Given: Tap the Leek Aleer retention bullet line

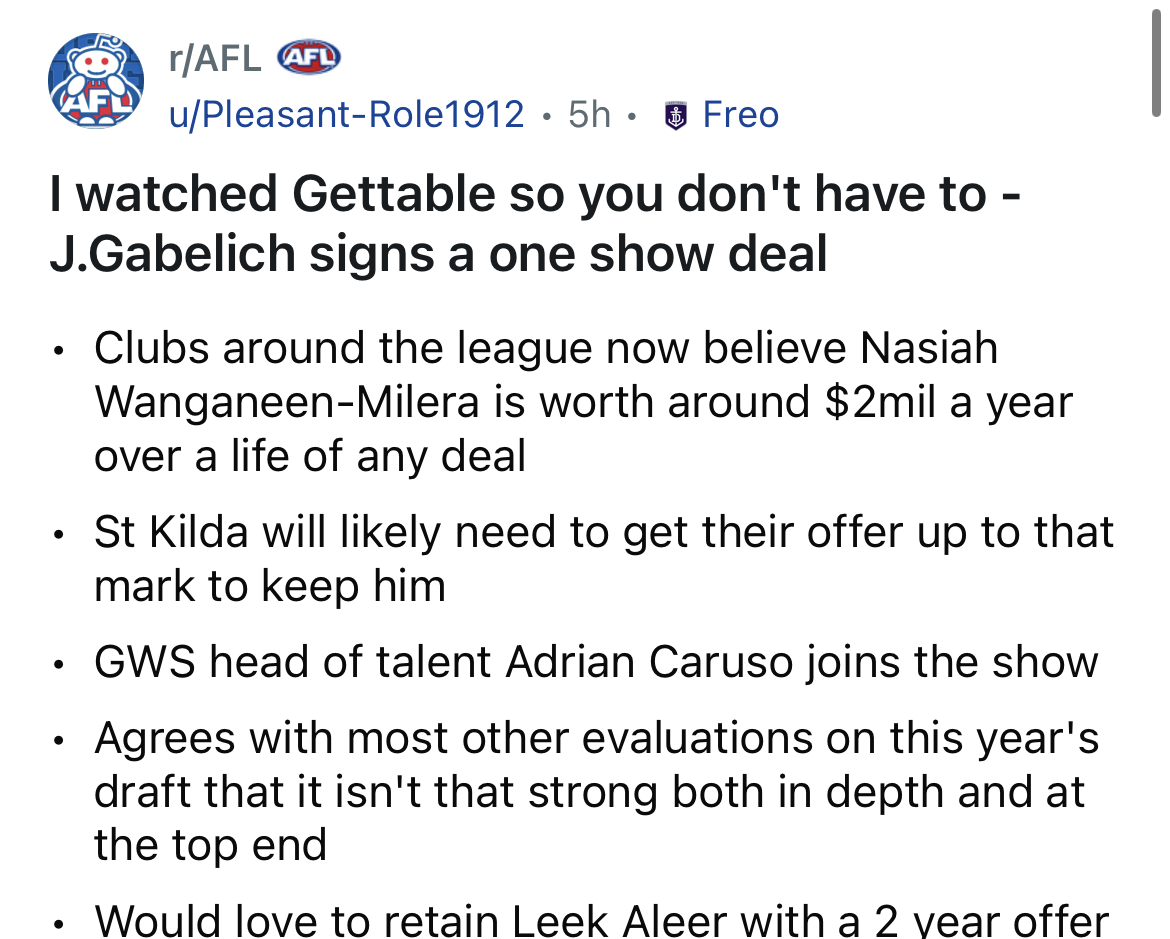Looking at the screenshot, I should click(x=601, y=921).
